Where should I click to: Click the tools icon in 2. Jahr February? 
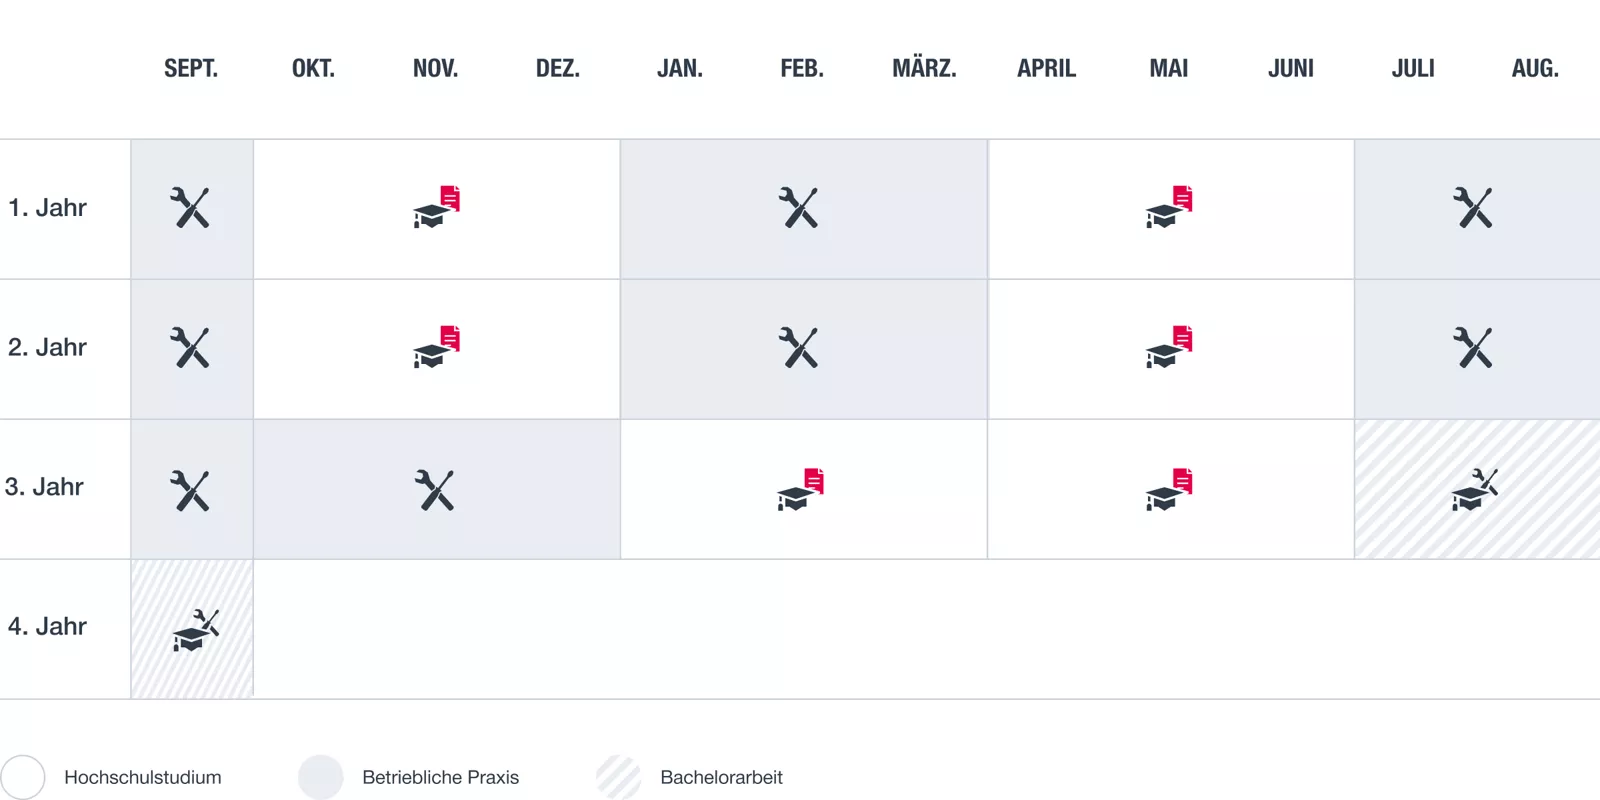(x=798, y=348)
